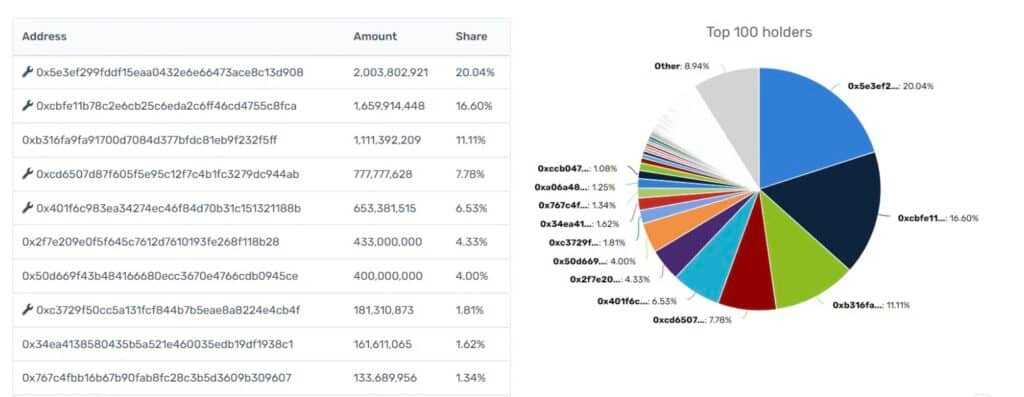Open address 0x767c4fbb16b67b90 with 1.34% share
Image resolution: width=1024 pixels, height=397 pixels.
click(157, 377)
